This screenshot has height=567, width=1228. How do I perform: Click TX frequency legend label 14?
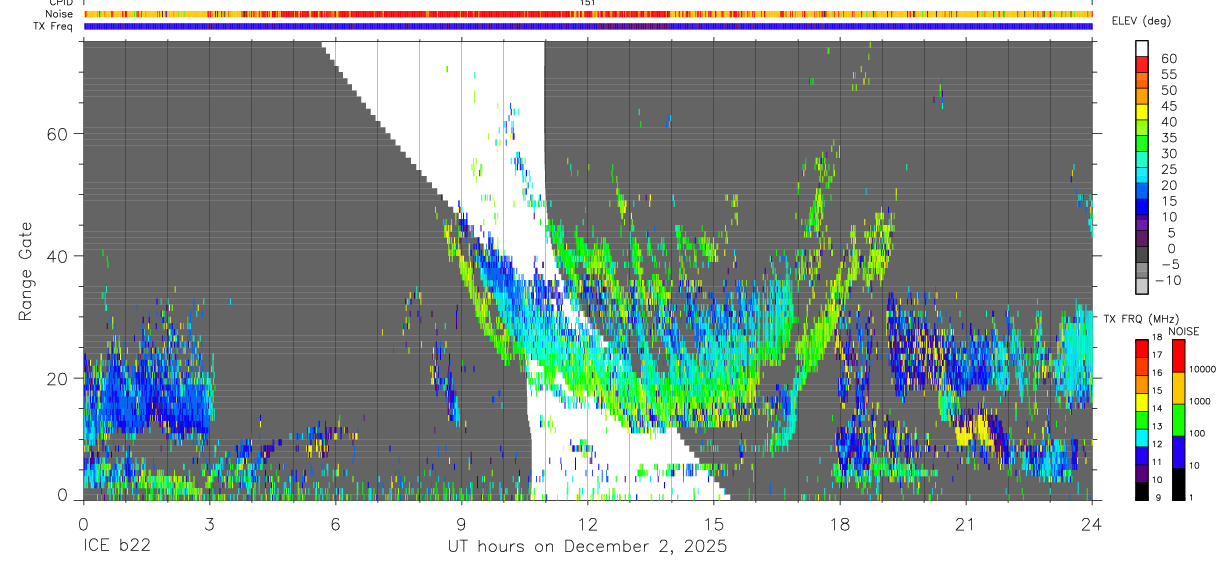pyautogui.click(x=1155, y=409)
